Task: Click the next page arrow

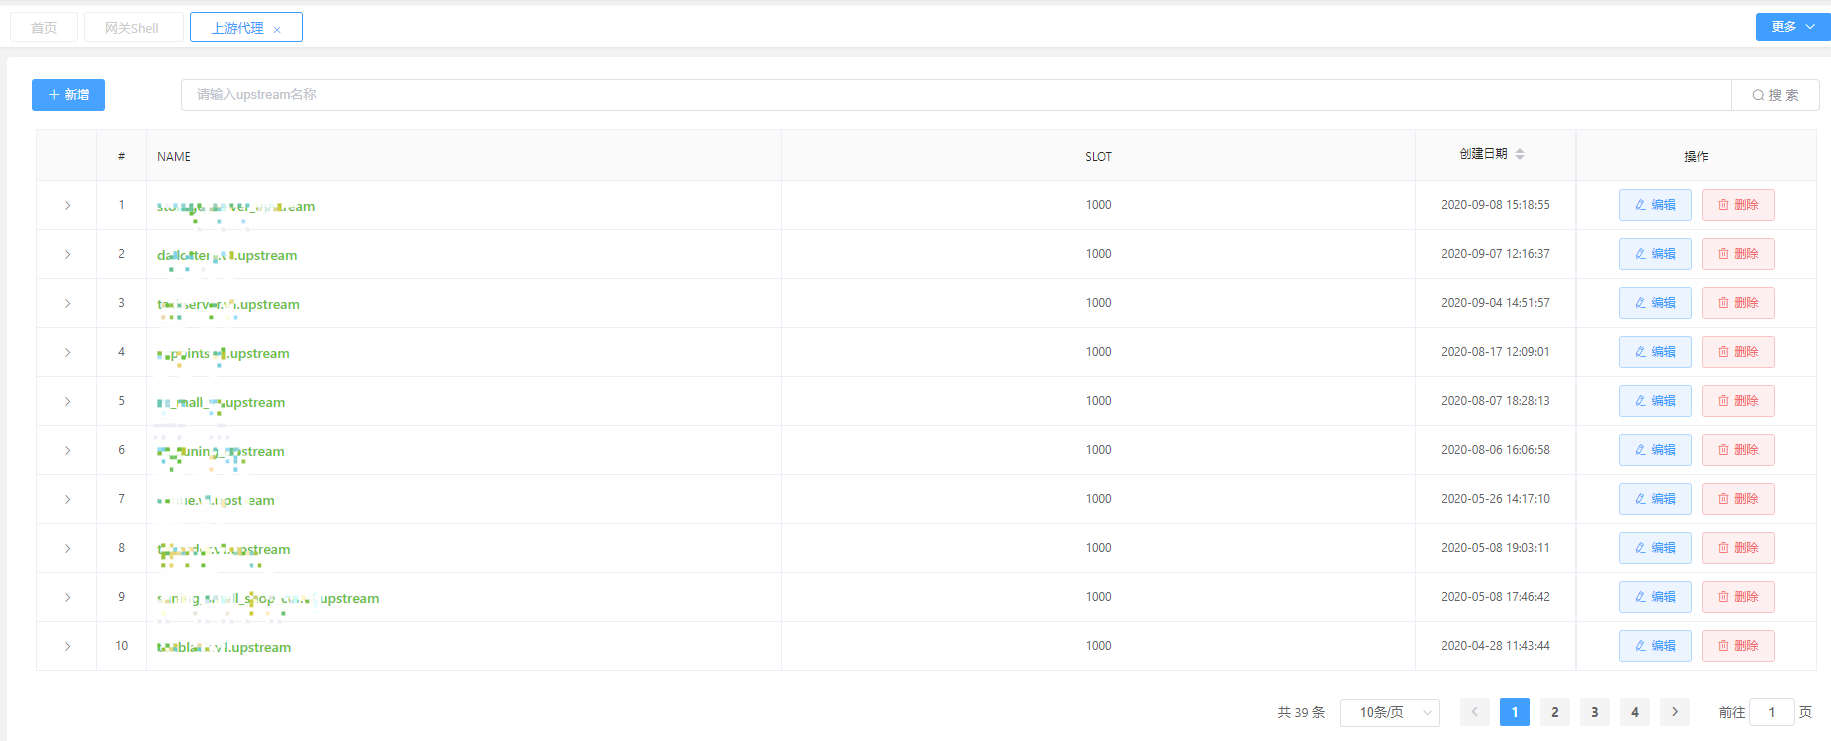Action: (1675, 712)
